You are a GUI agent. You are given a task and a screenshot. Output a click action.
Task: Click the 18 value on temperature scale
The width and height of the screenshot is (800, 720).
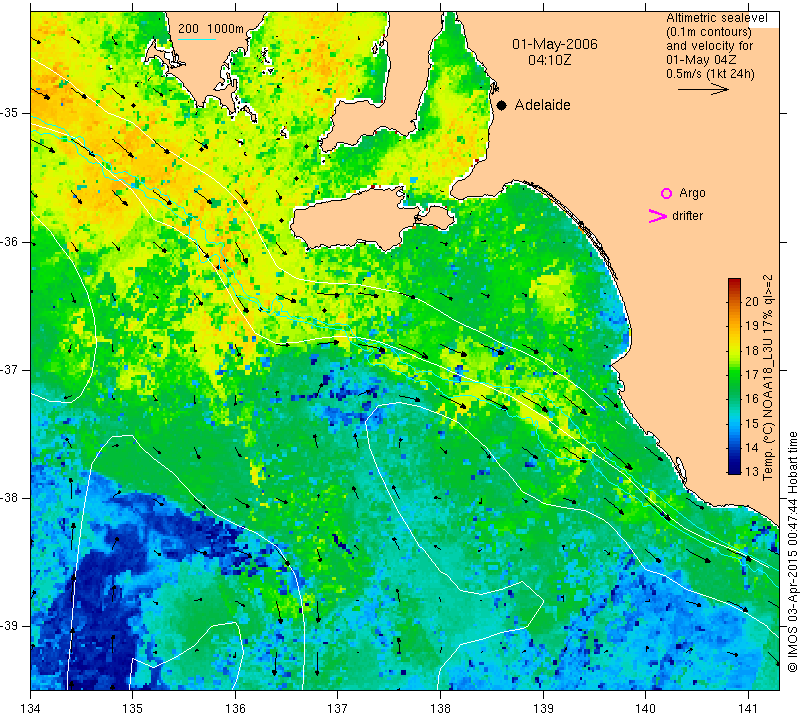tap(752, 351)
